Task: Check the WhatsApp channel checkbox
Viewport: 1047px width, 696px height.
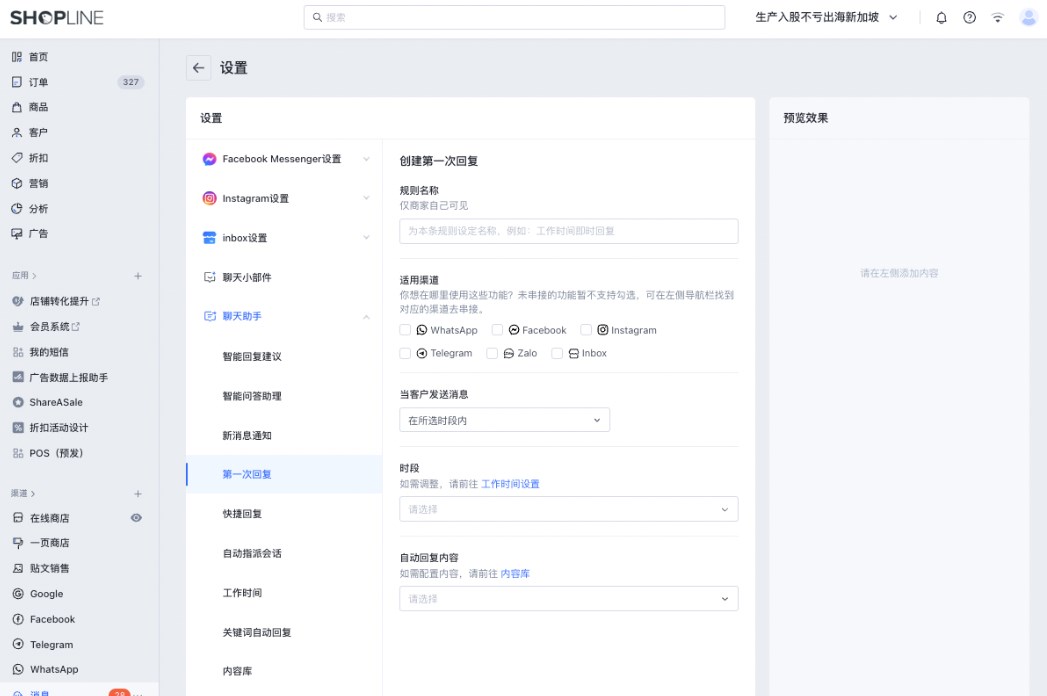Action: (x=405, y=330)
